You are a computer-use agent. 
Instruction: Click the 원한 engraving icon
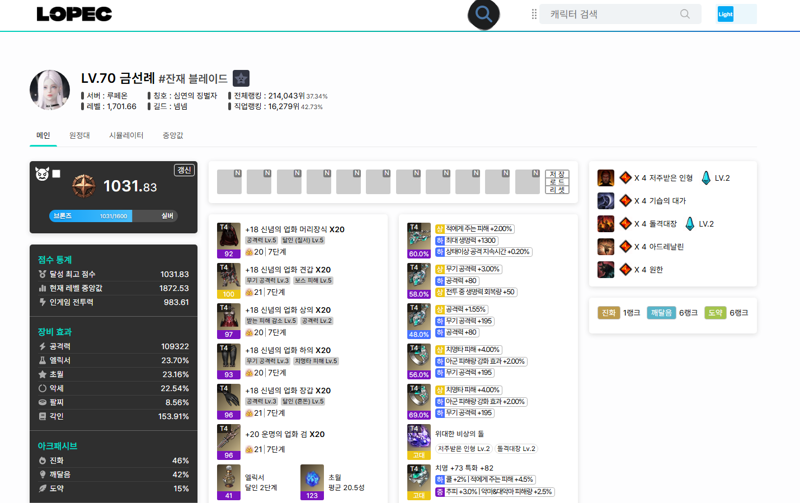point(606,269)
